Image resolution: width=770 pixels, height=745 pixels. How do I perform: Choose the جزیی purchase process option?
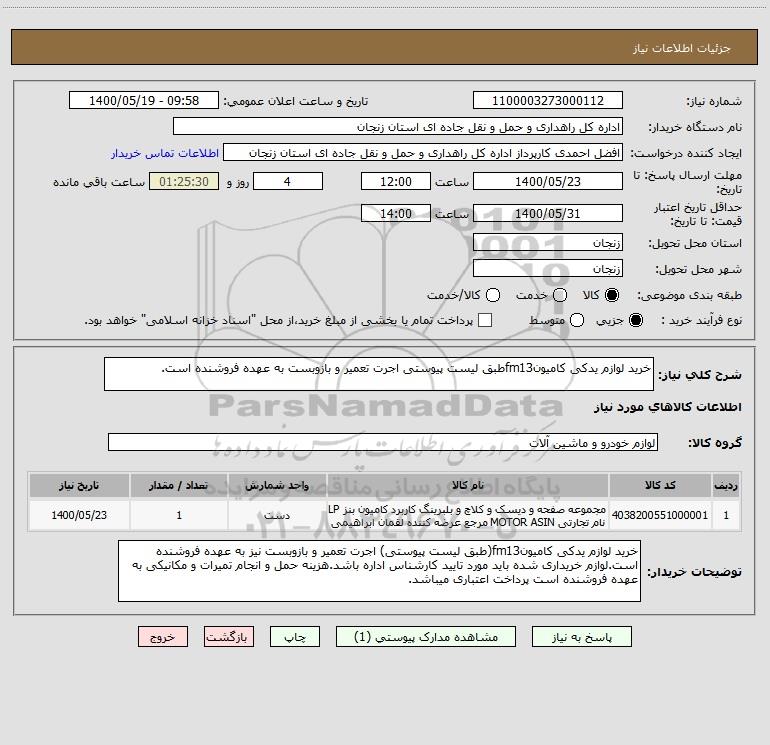(635, 320)
